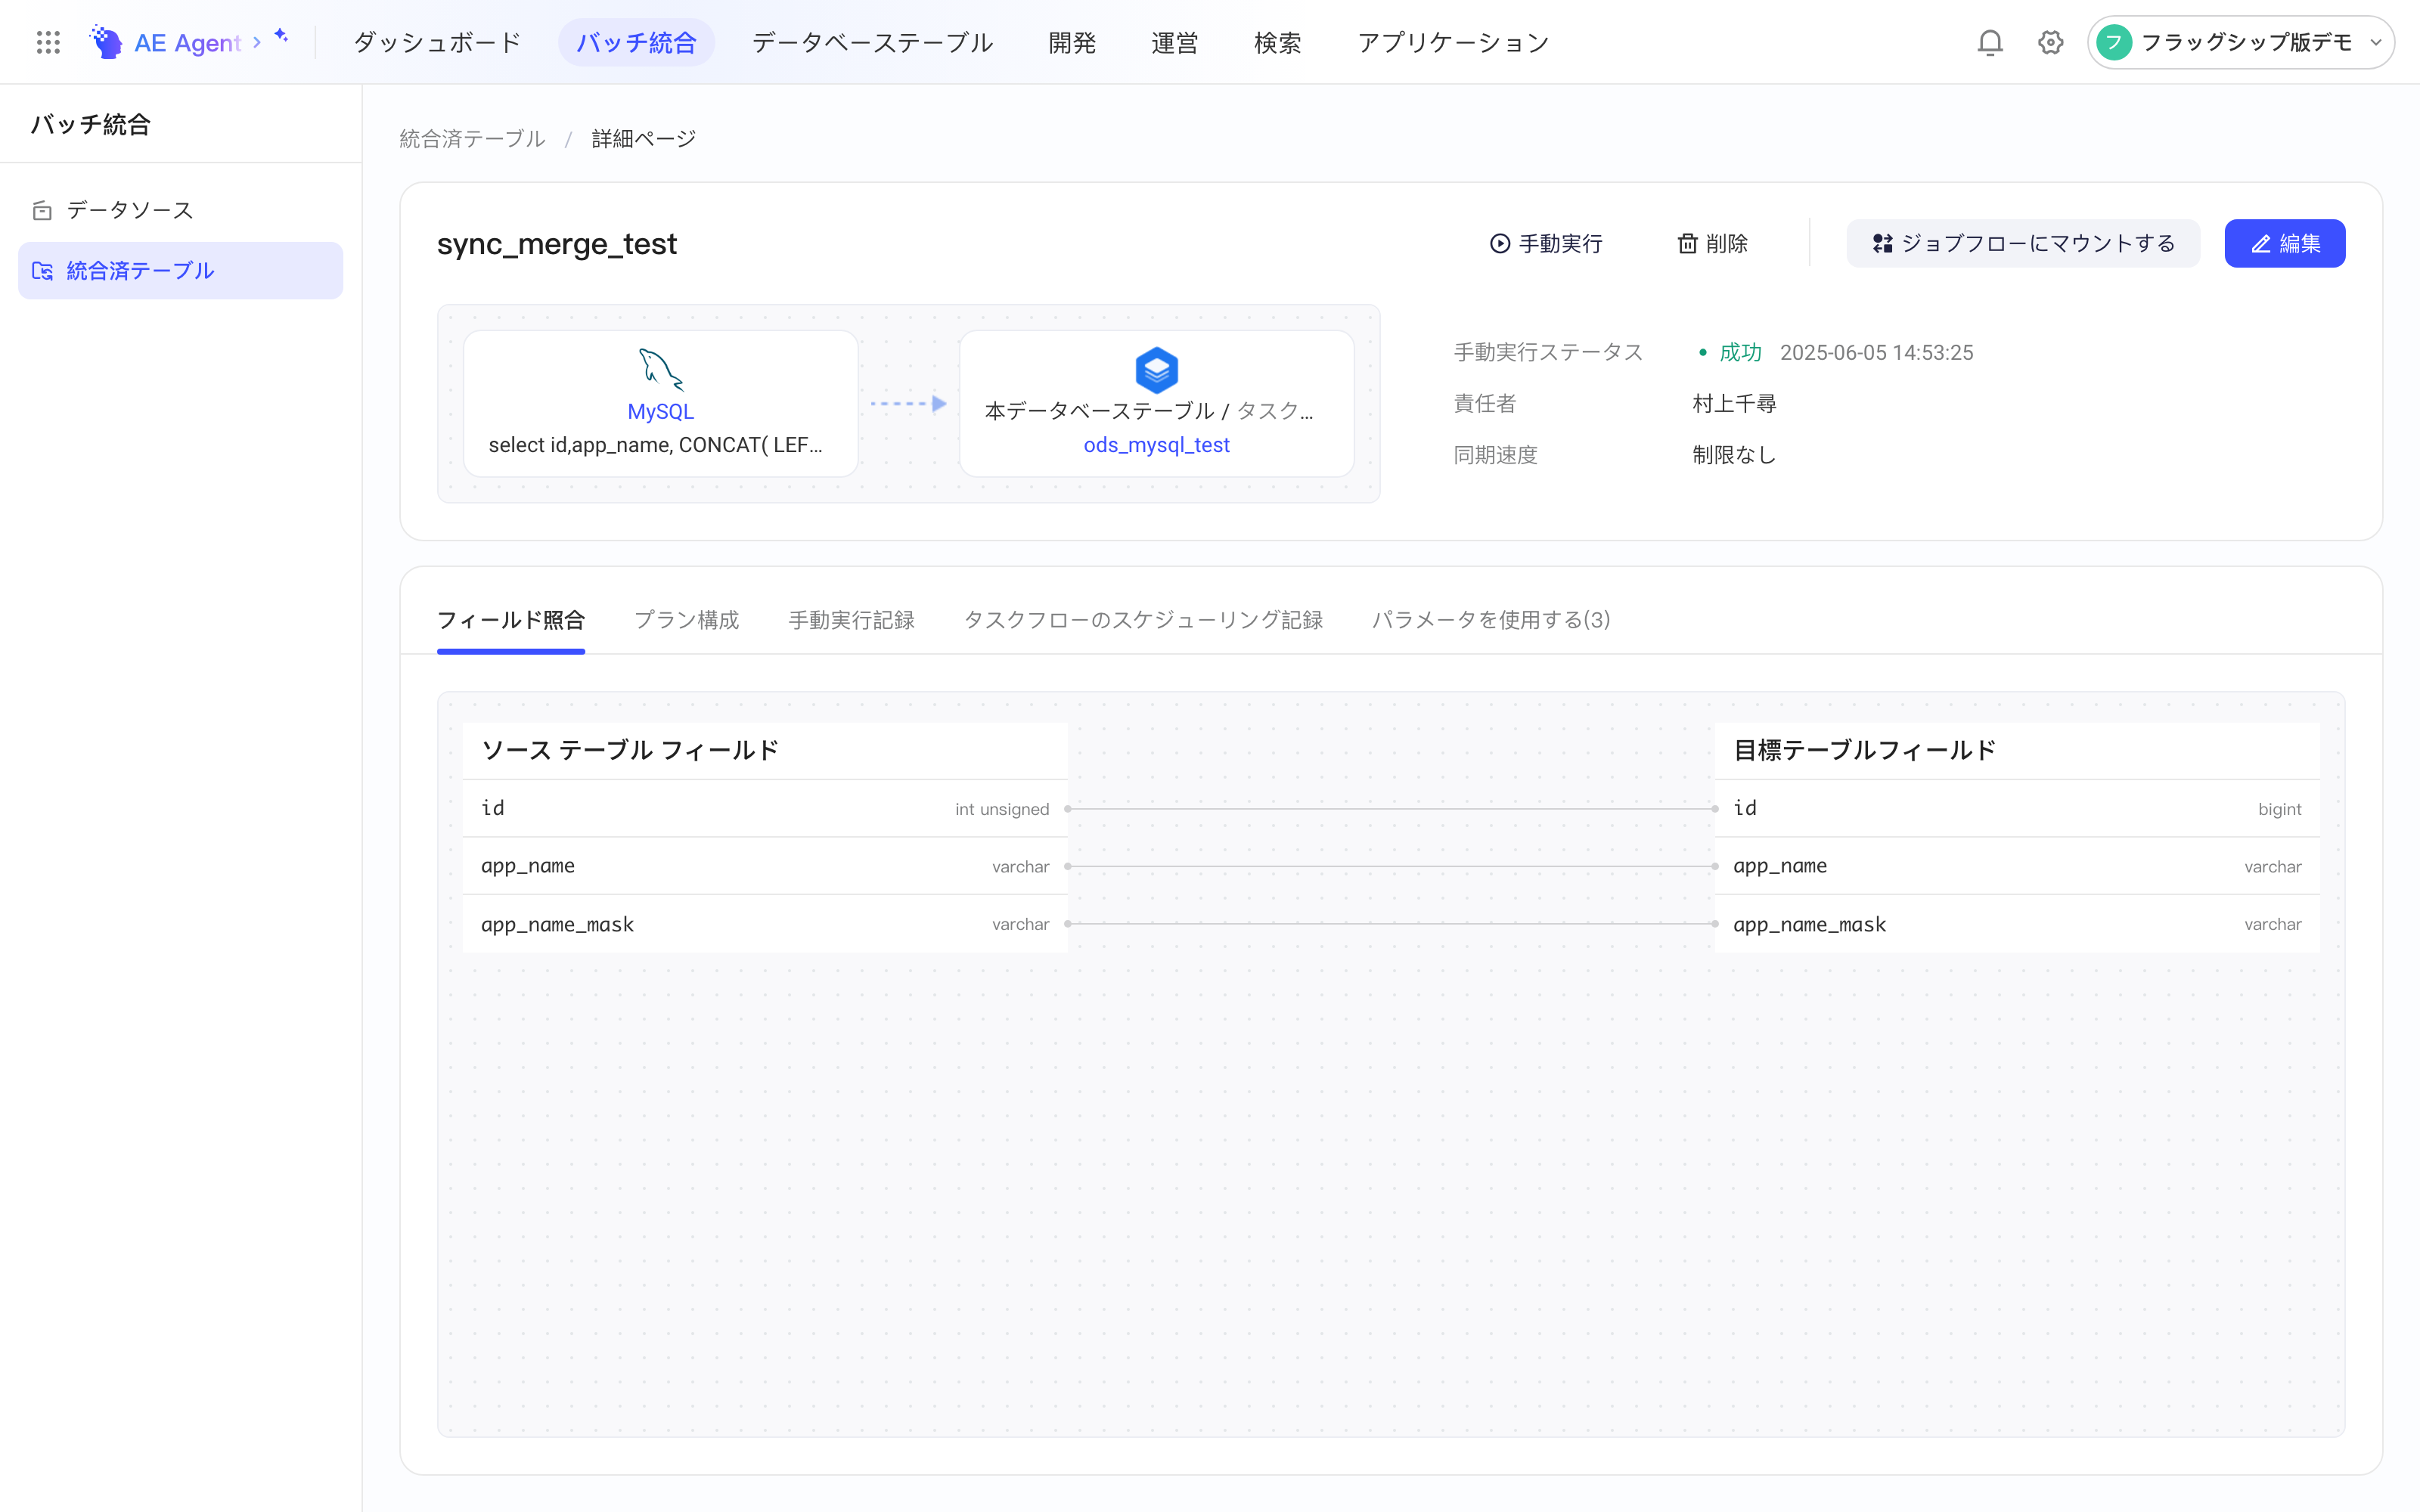Viewport: 2420px width, 1512px height.
Task: Switch to the フィールド照合 tab
Action: pyautogui.click(x=511, y=620)
